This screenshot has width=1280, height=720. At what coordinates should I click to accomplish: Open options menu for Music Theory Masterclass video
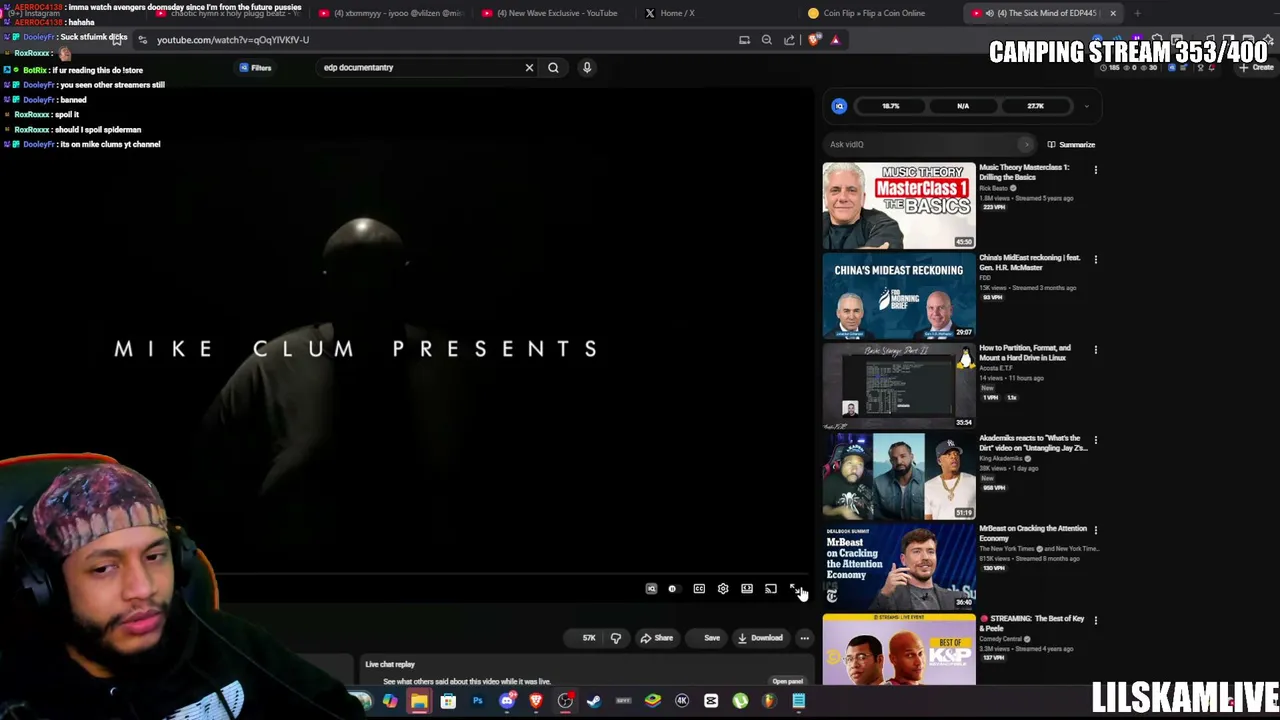pos(1096,170)
